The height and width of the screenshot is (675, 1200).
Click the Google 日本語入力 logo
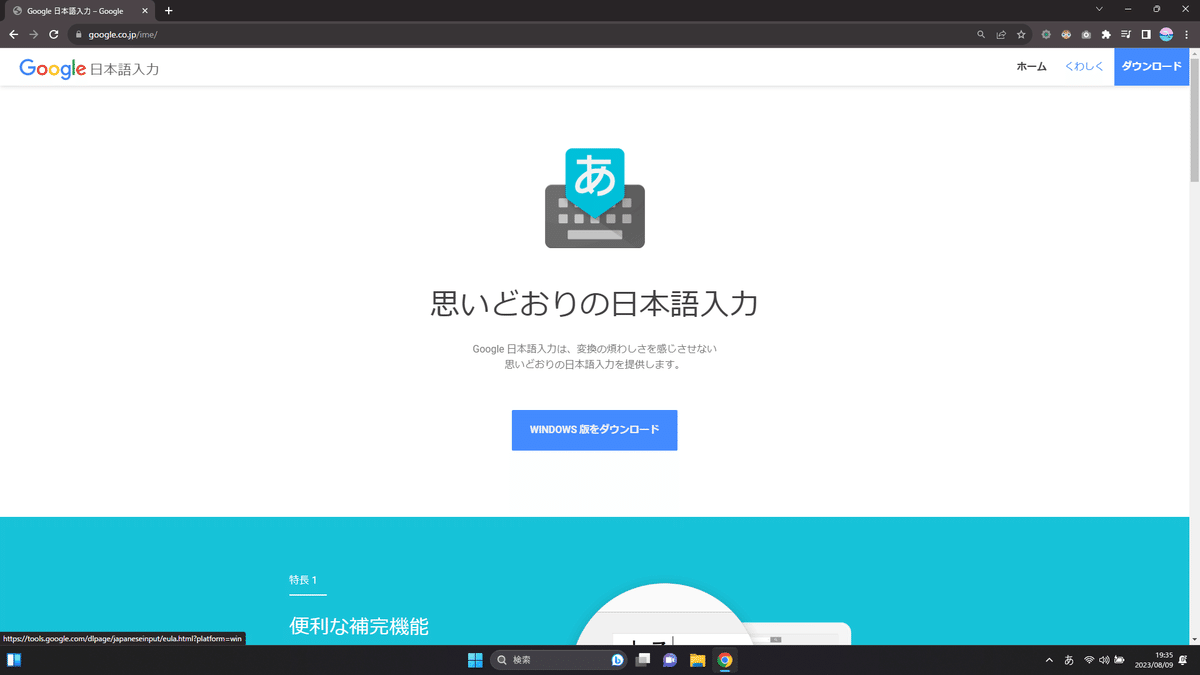point(89,68)
